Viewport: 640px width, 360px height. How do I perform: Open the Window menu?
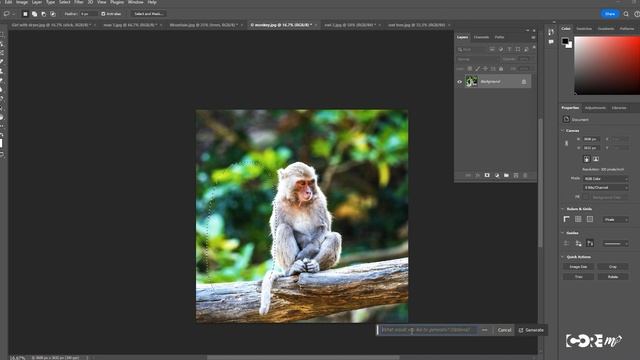136,2
